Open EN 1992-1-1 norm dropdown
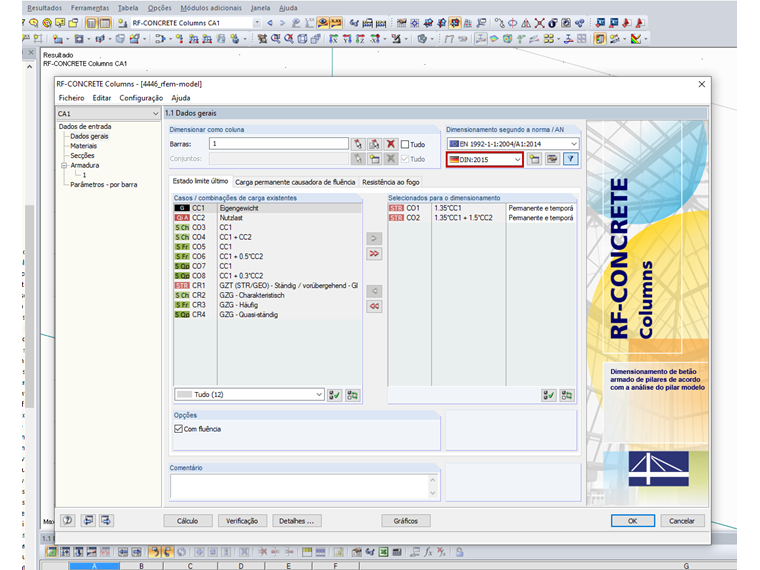 point(513,144)
